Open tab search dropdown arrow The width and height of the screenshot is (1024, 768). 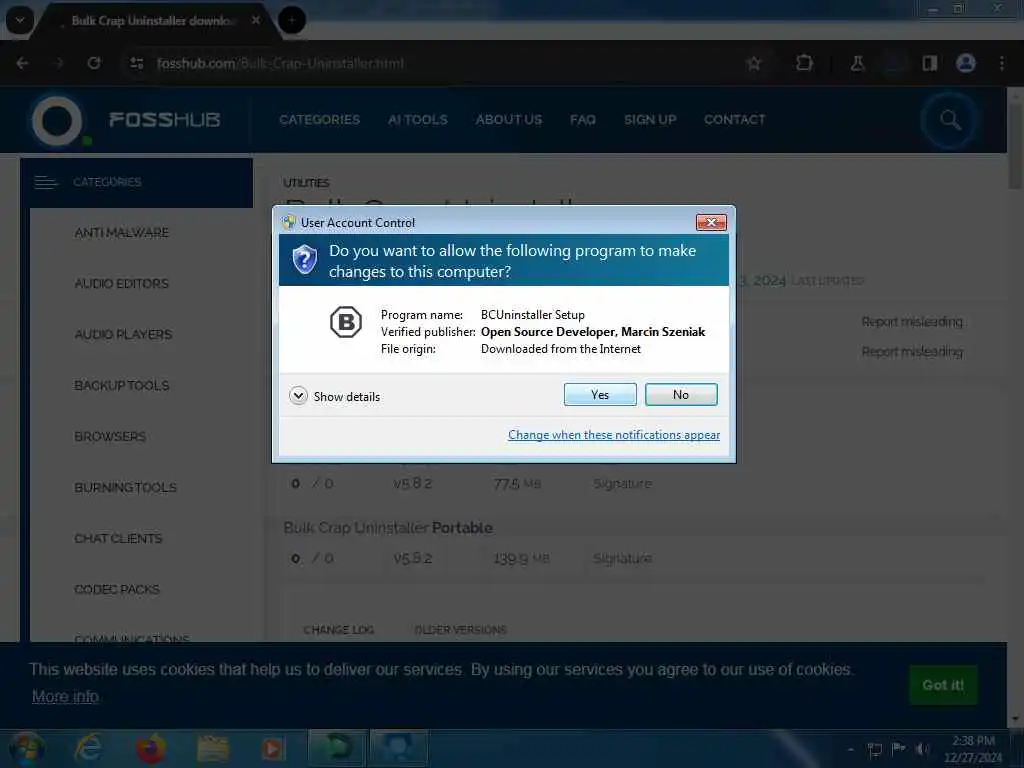point(20,20)
